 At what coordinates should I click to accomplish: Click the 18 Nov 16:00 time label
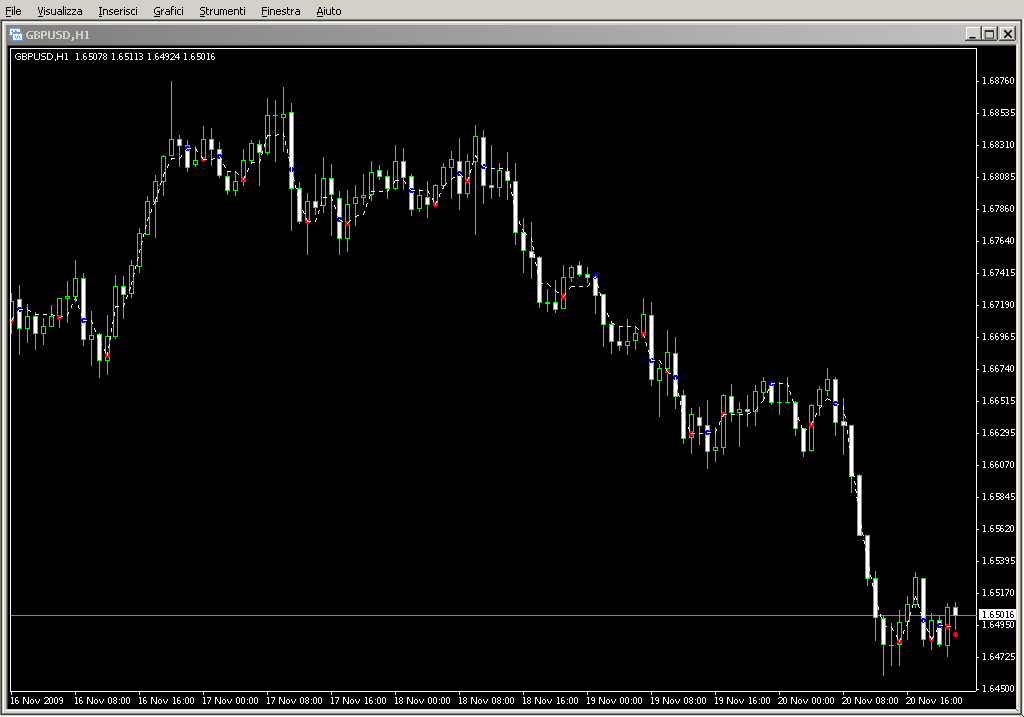tap(551, 701)
